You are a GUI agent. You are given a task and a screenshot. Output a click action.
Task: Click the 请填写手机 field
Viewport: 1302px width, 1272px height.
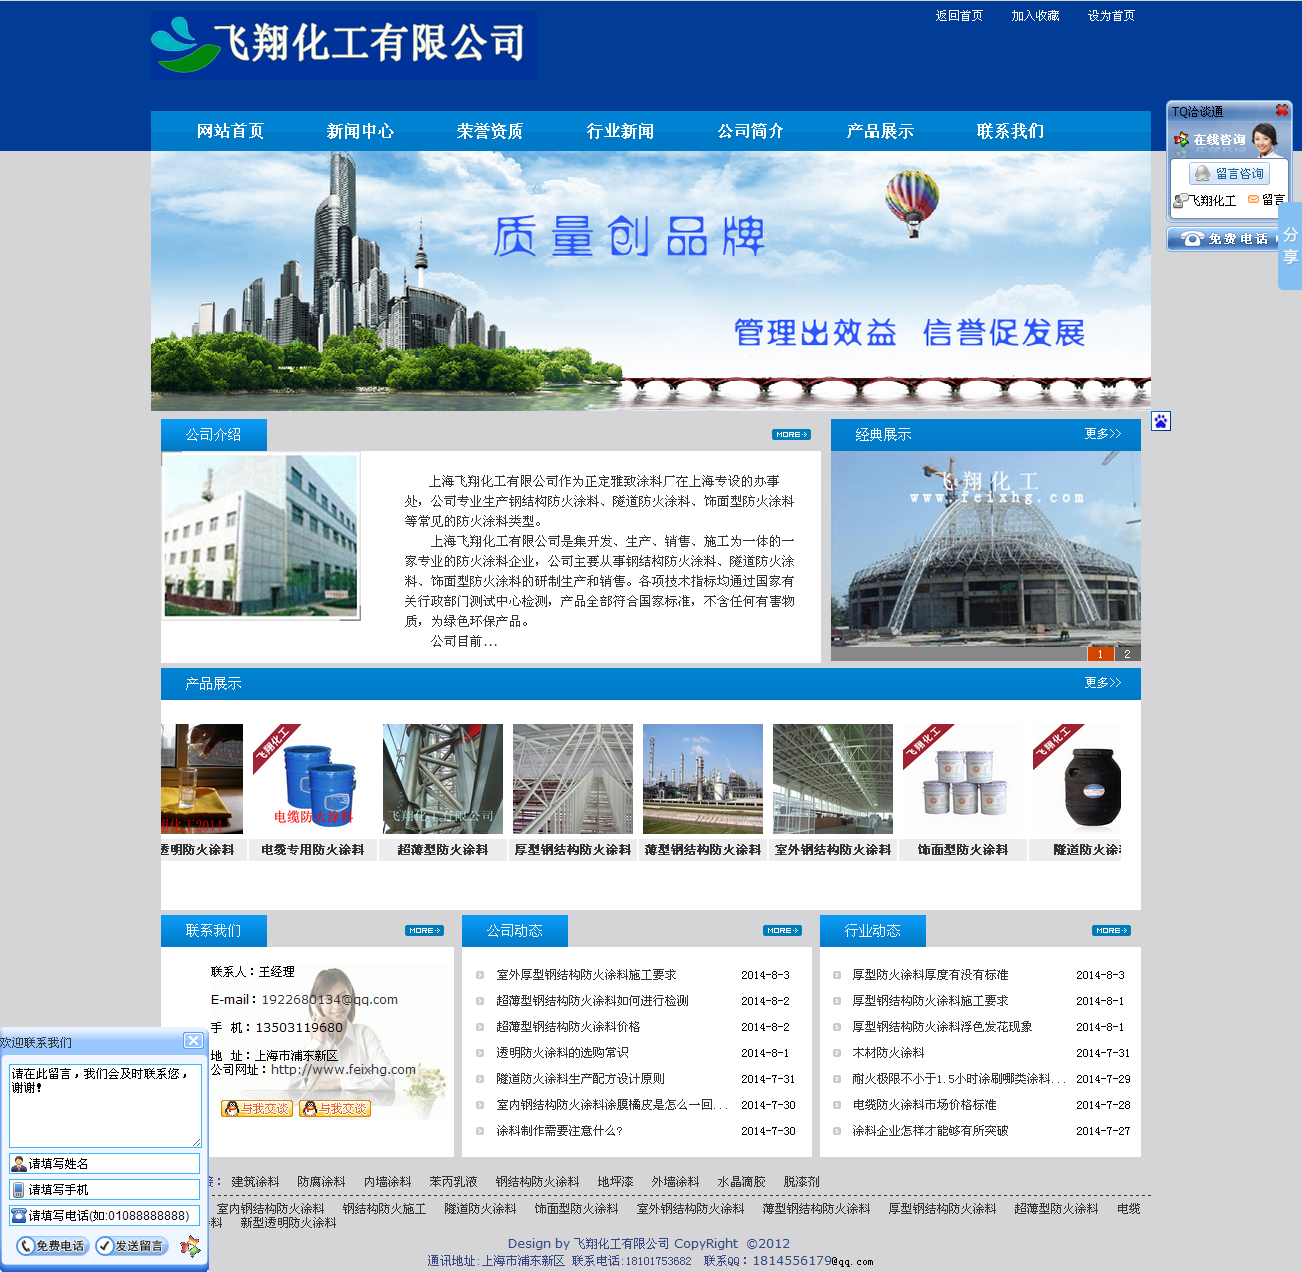pyautogui.click(x=105, y=1189)
